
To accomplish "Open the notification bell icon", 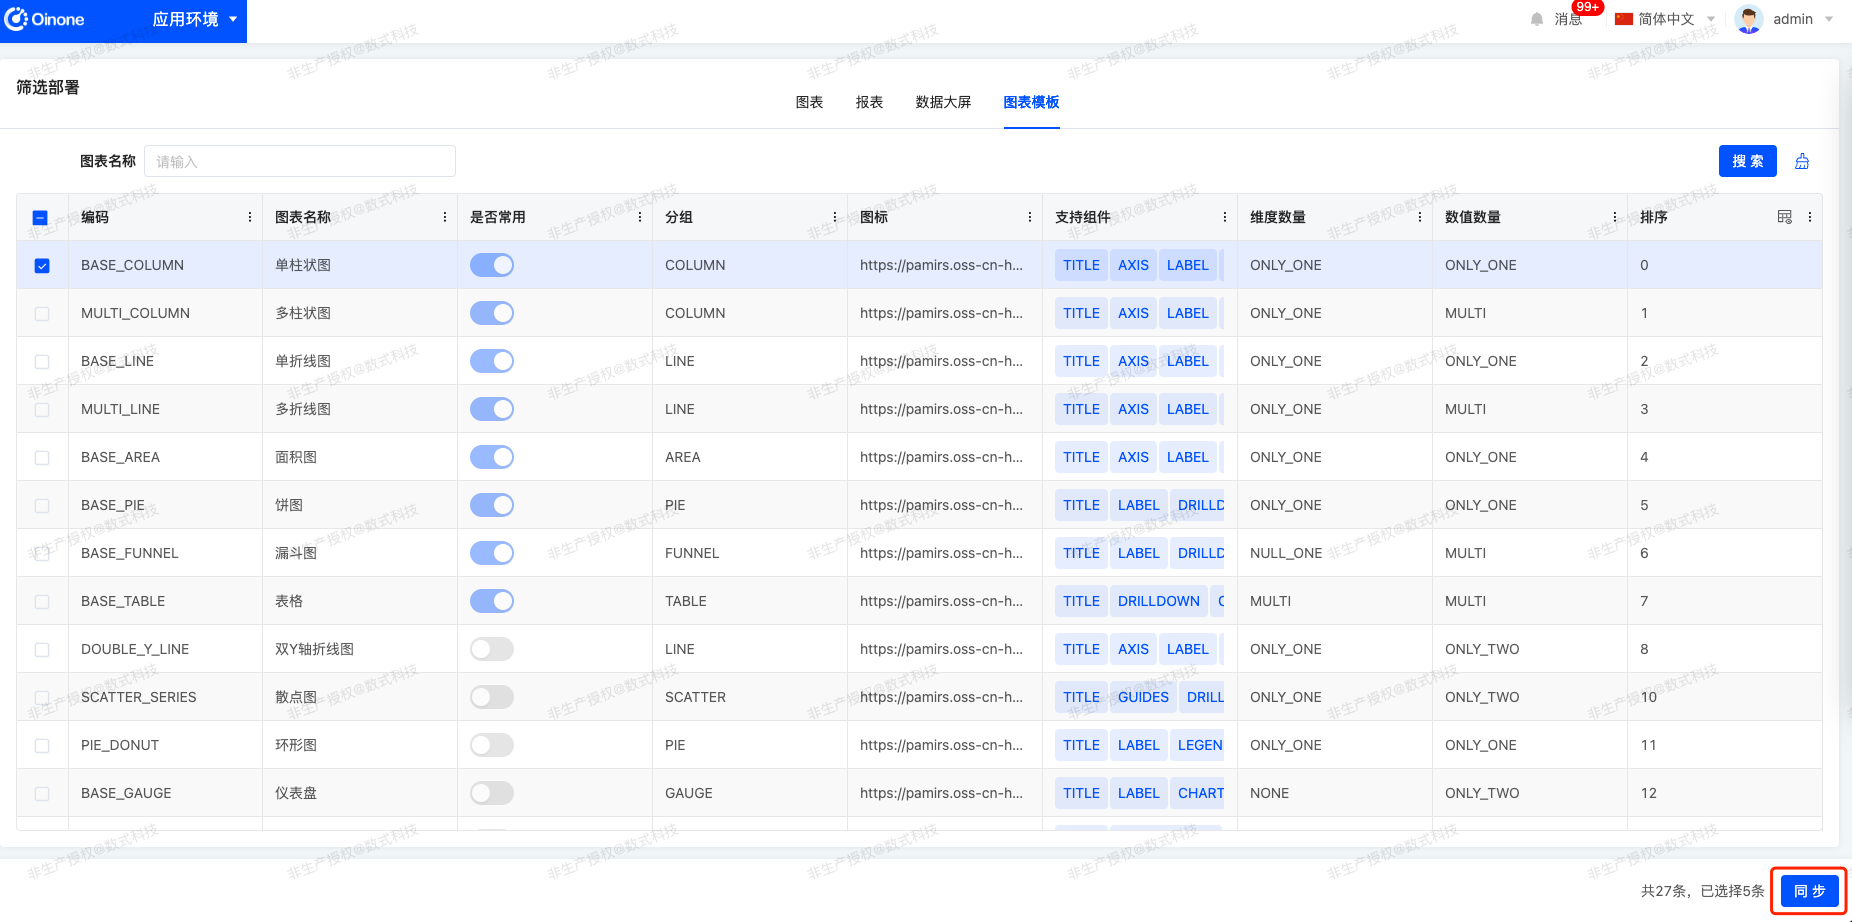I will (1537, 19).
